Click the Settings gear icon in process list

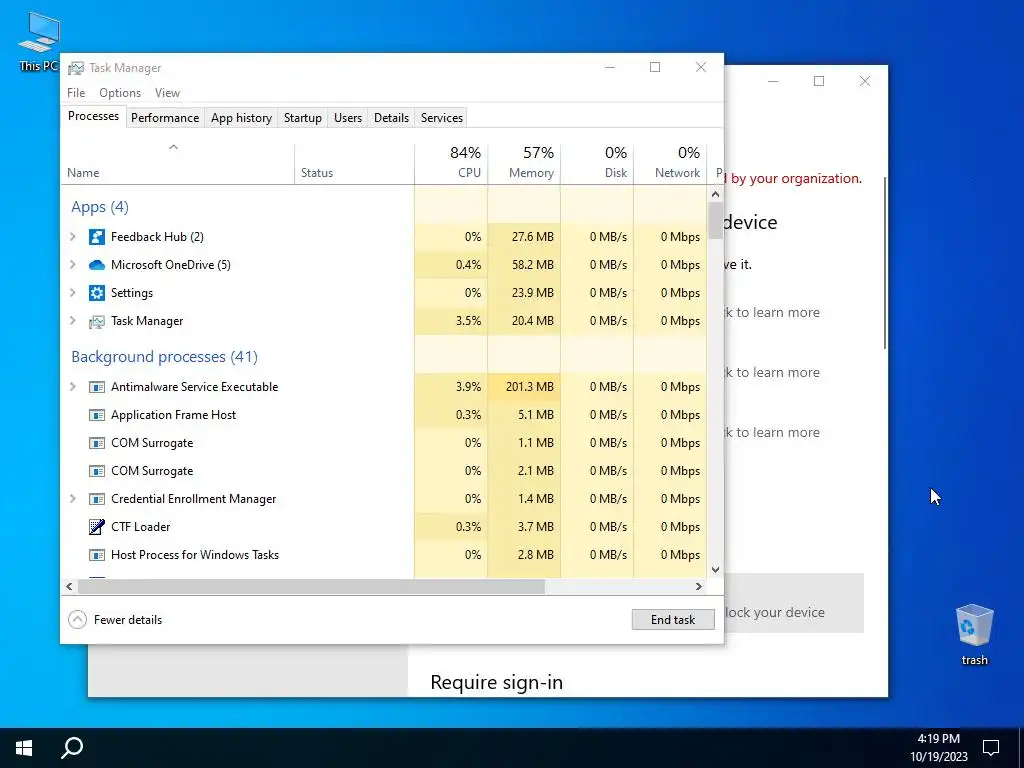97,293
